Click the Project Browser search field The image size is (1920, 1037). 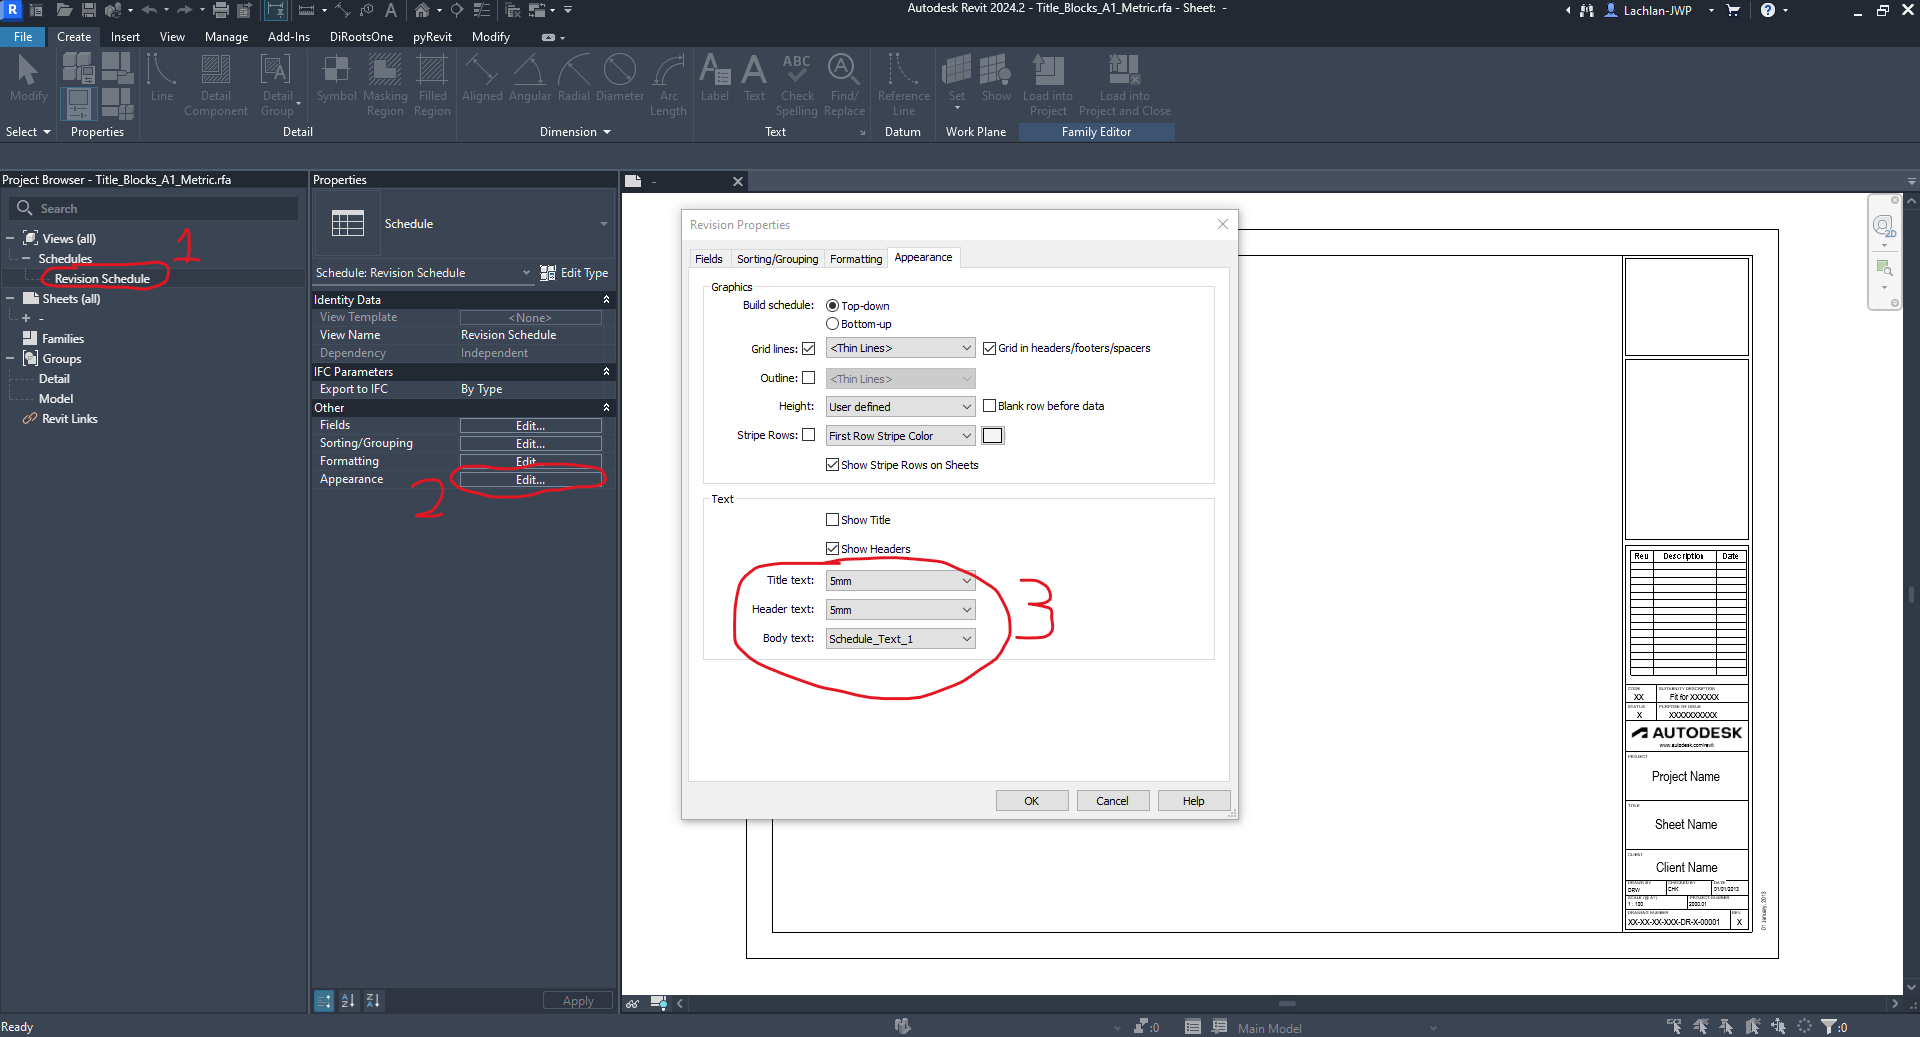[x=155, y=208]
